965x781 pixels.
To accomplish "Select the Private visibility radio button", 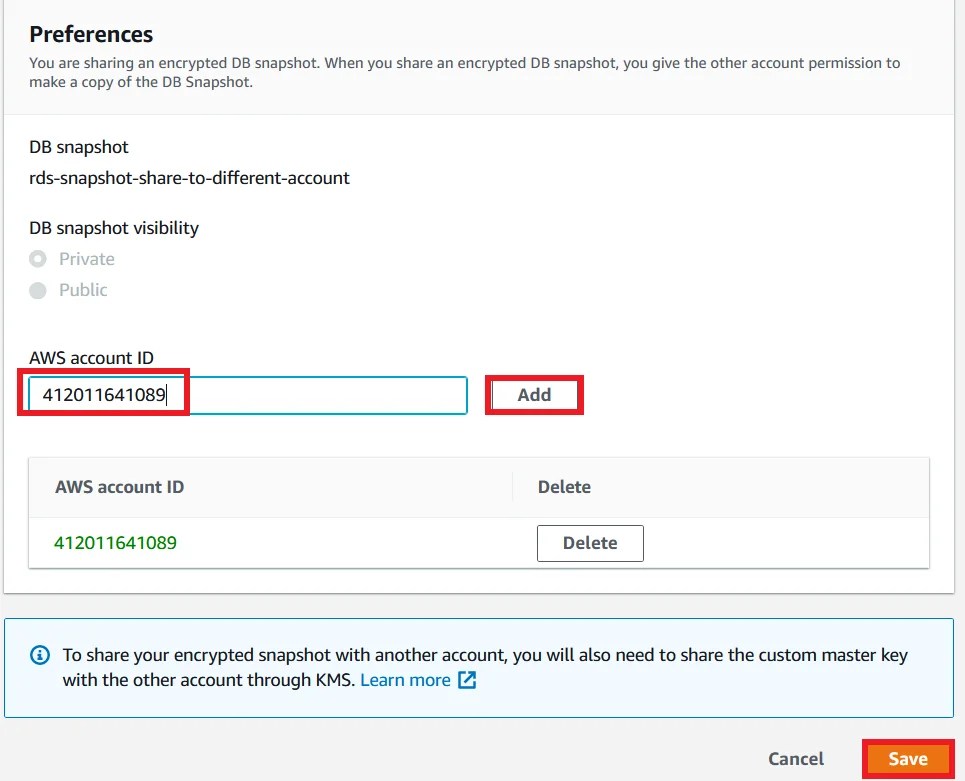I will click(39, 258).
